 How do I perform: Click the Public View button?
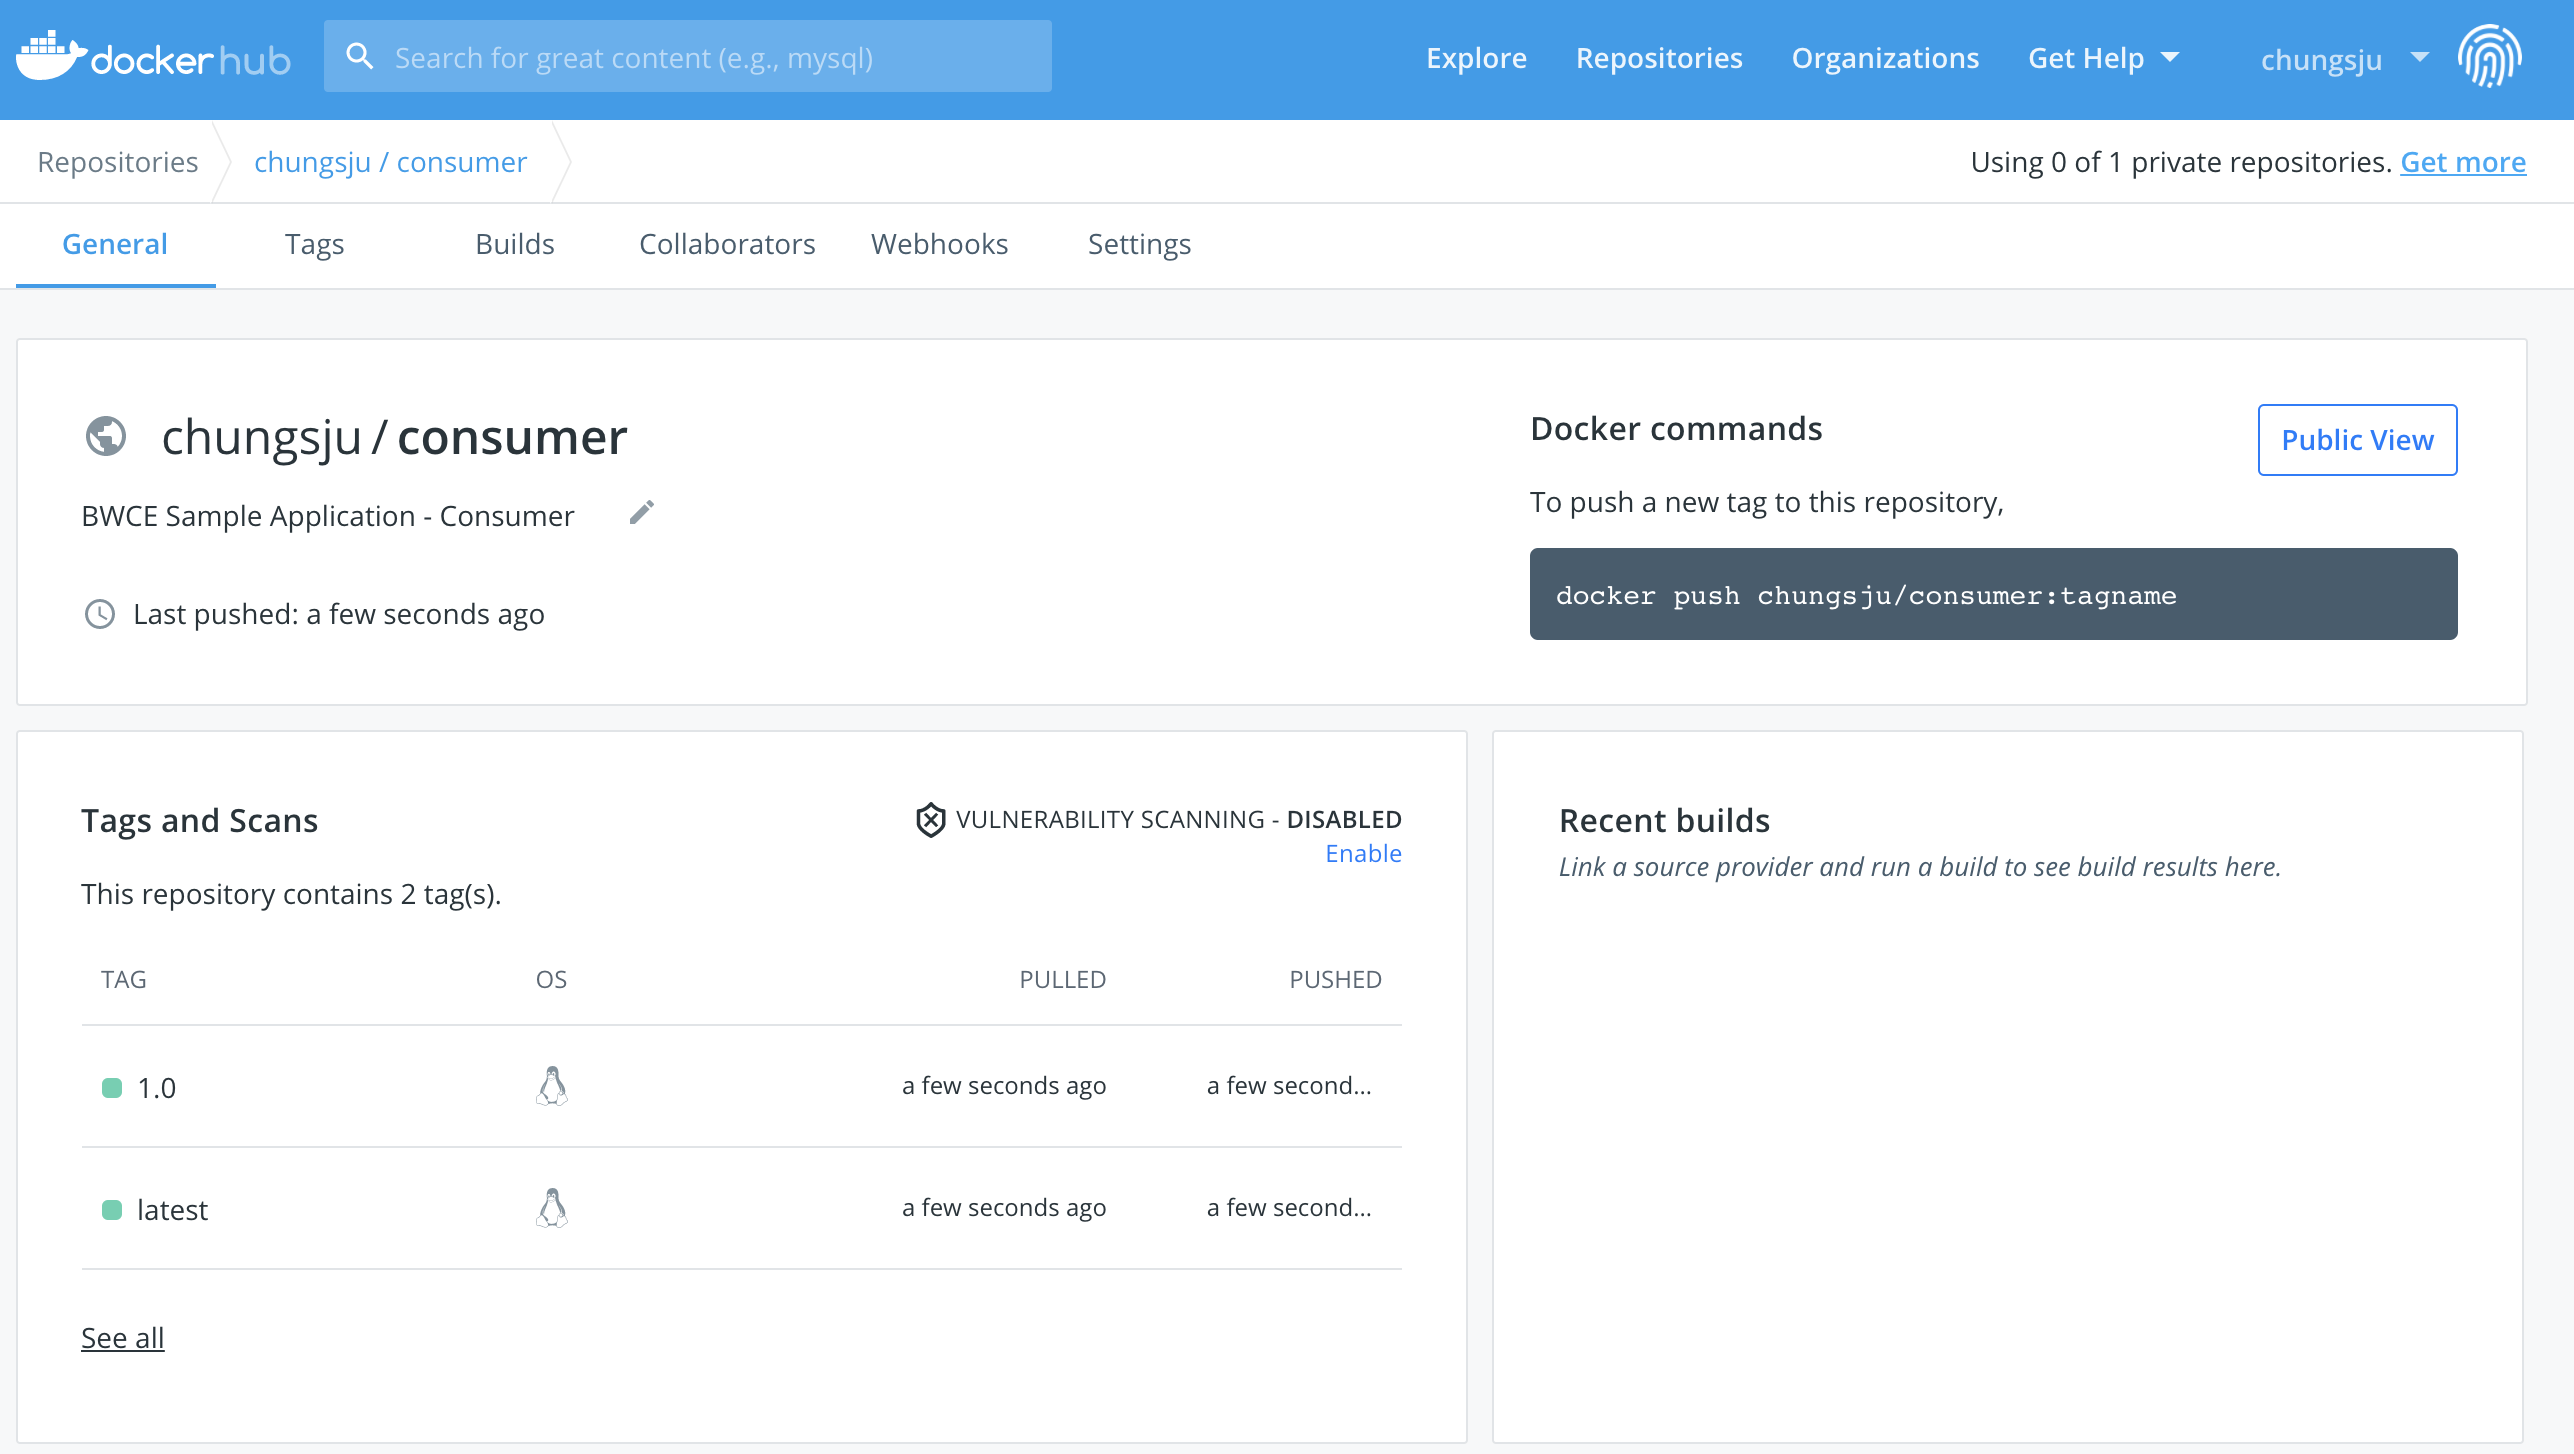coord(2357,440)
